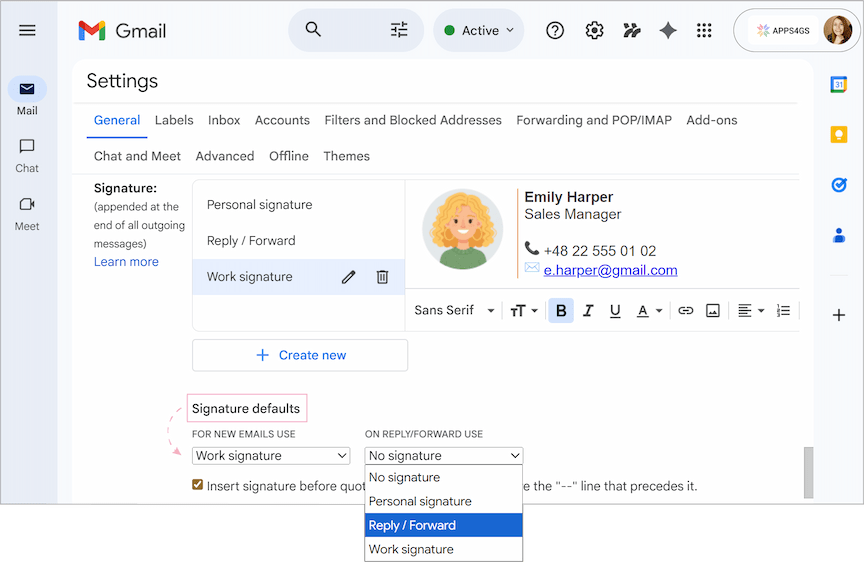
Task: Choose Reply / Forward from dropdown list
Action: [443, 525]
